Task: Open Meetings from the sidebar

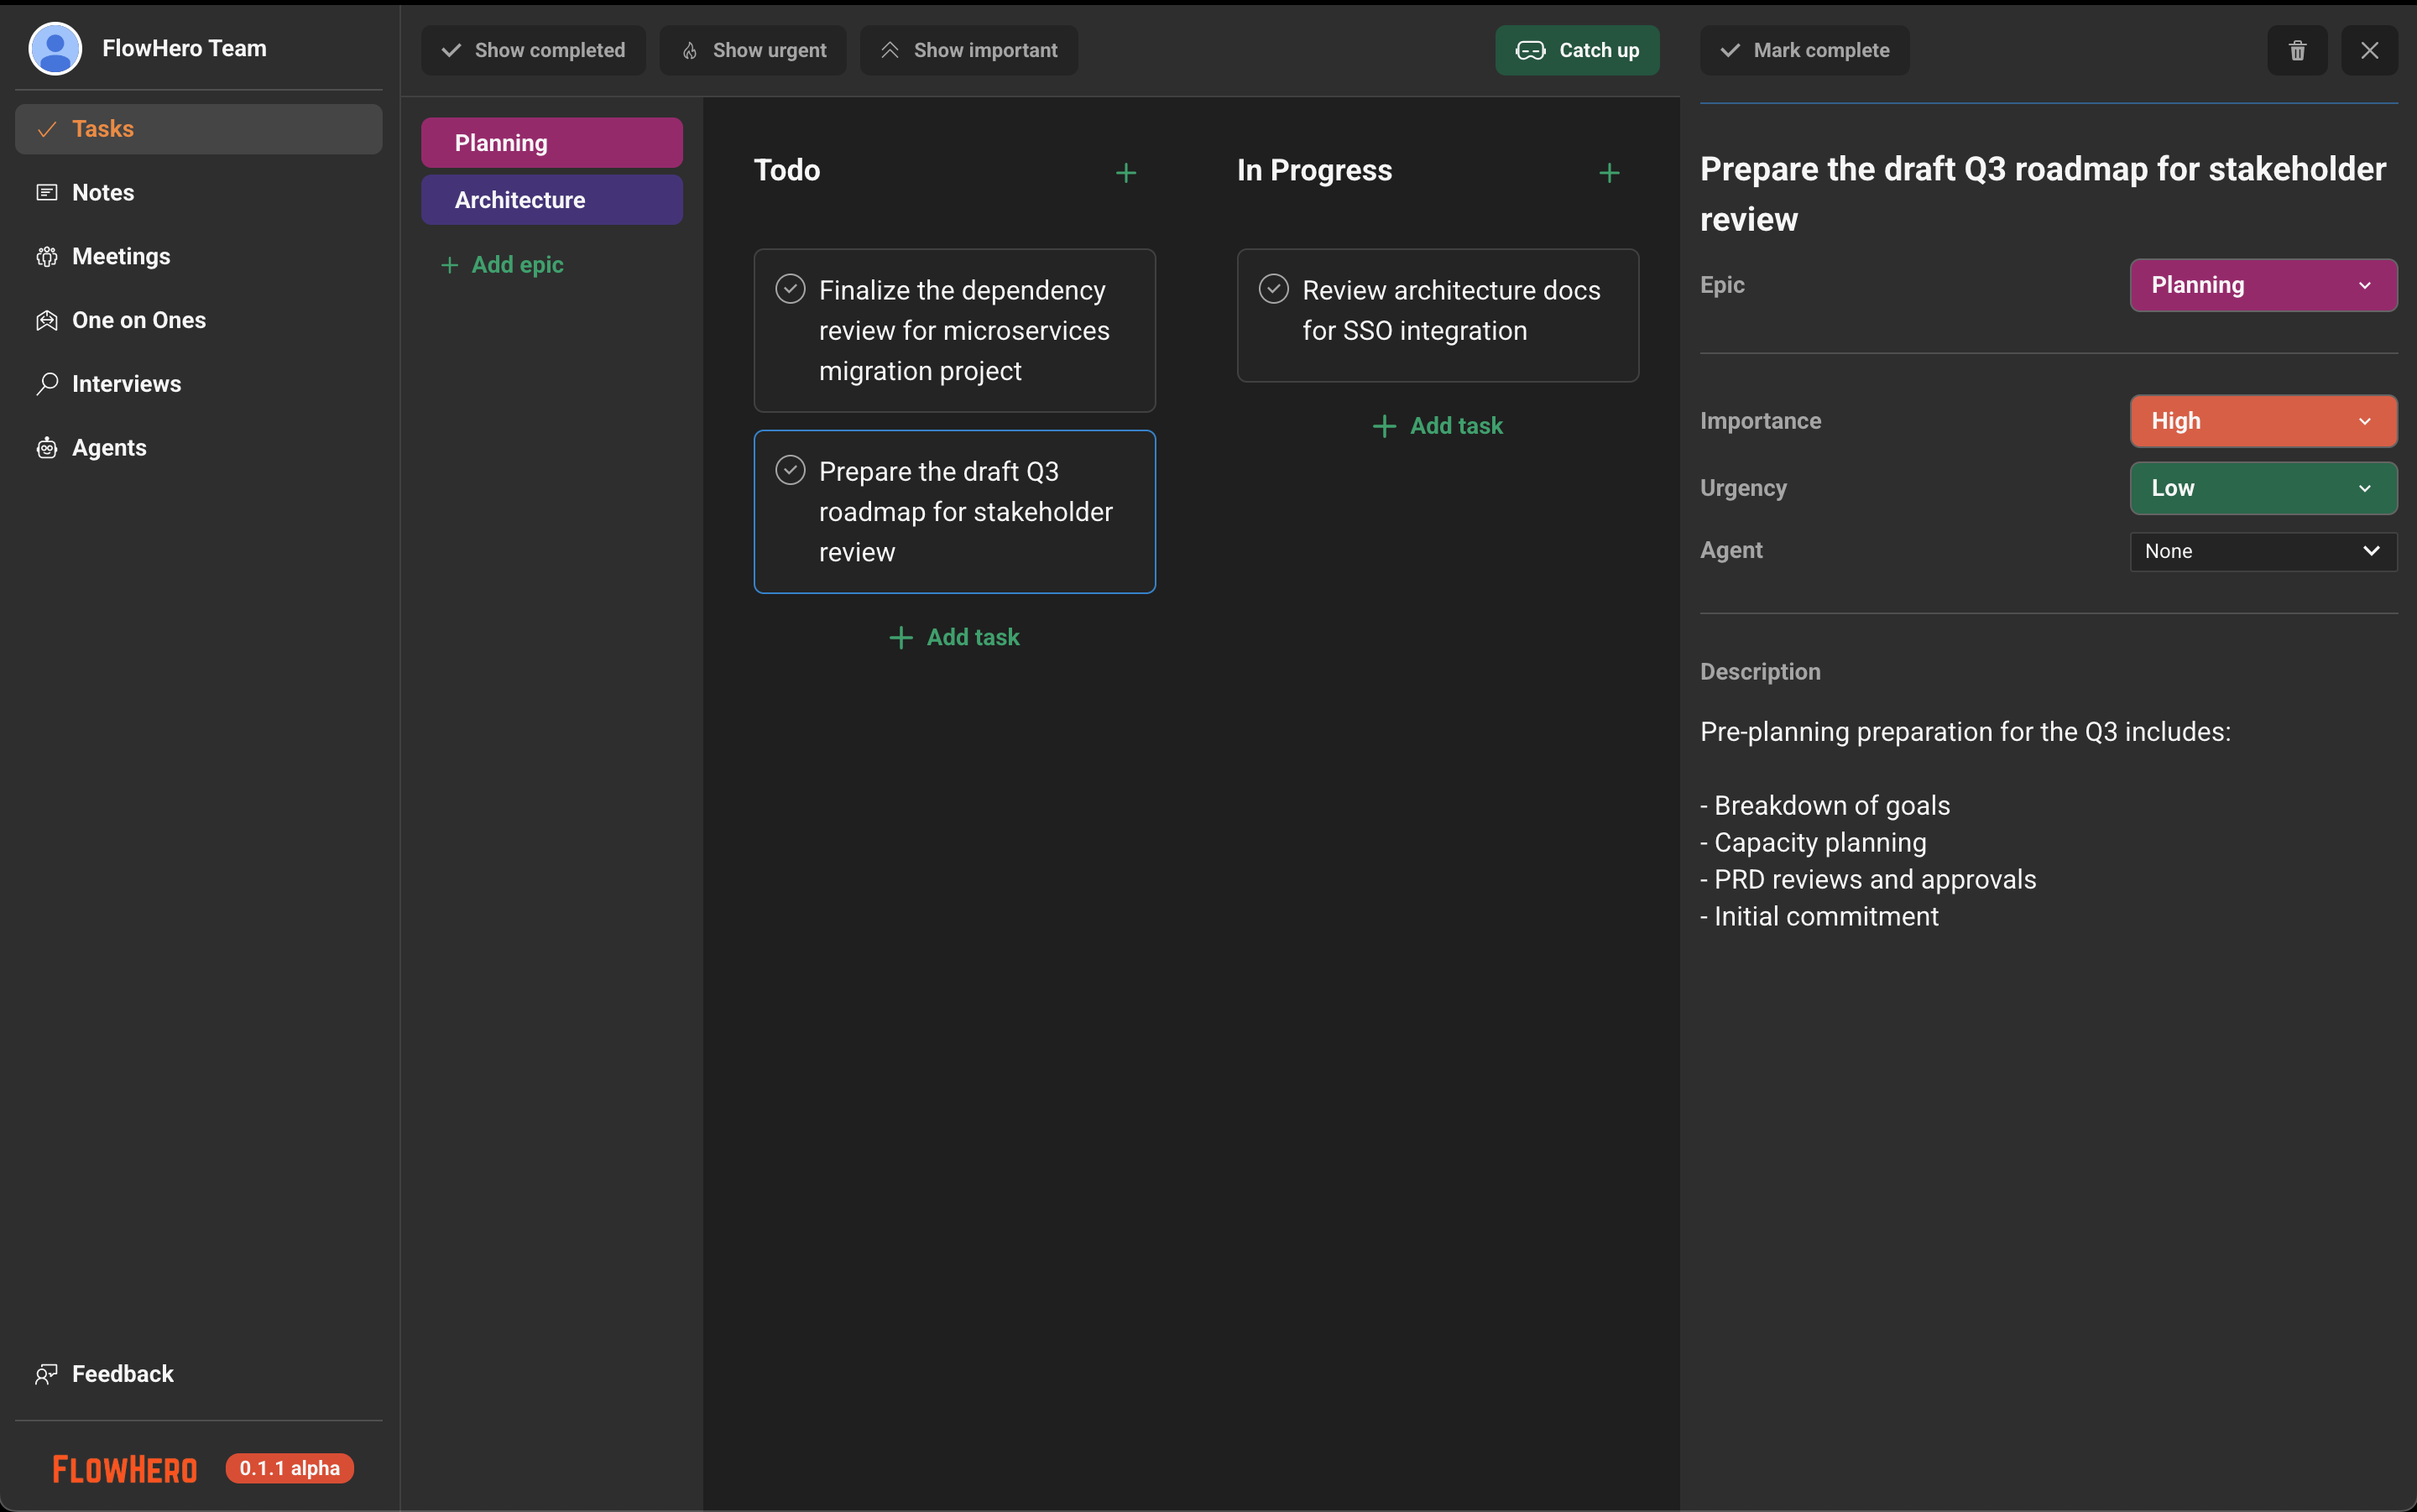Action: (x=121, y=256)
